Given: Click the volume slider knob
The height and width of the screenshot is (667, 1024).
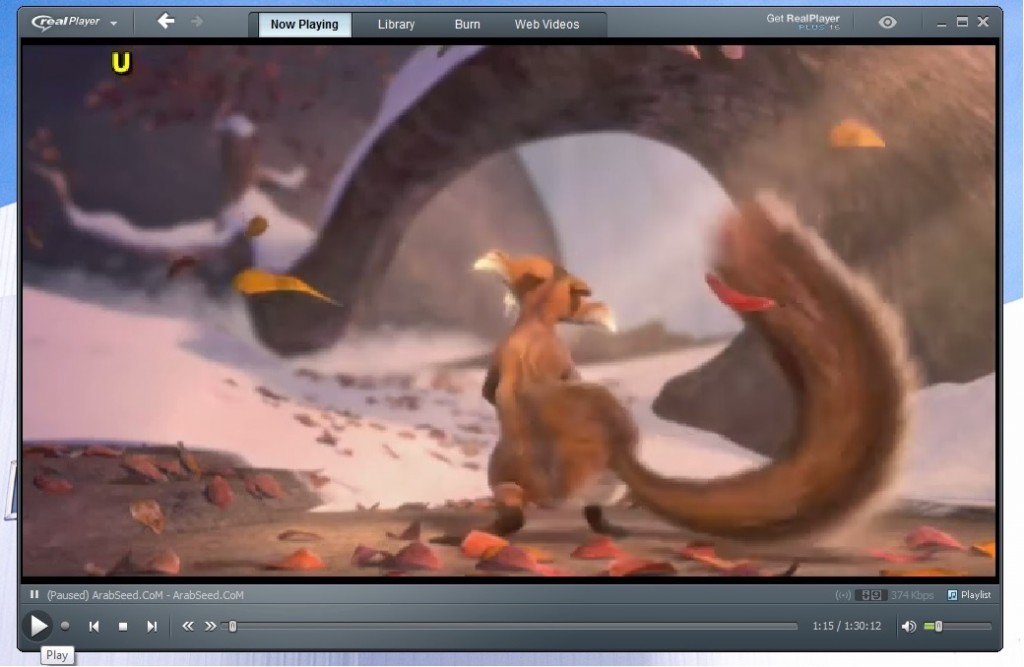Looking at the screenshot, I should pyautogui.click(x=938, y=626).
